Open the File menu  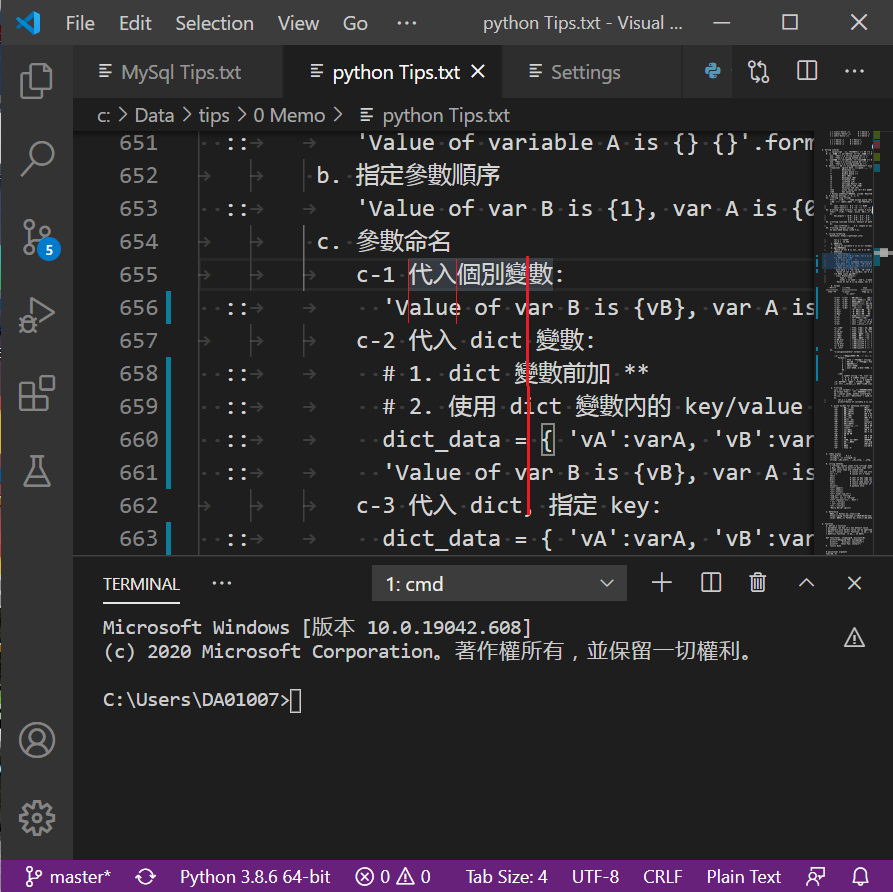pos(80,23)
